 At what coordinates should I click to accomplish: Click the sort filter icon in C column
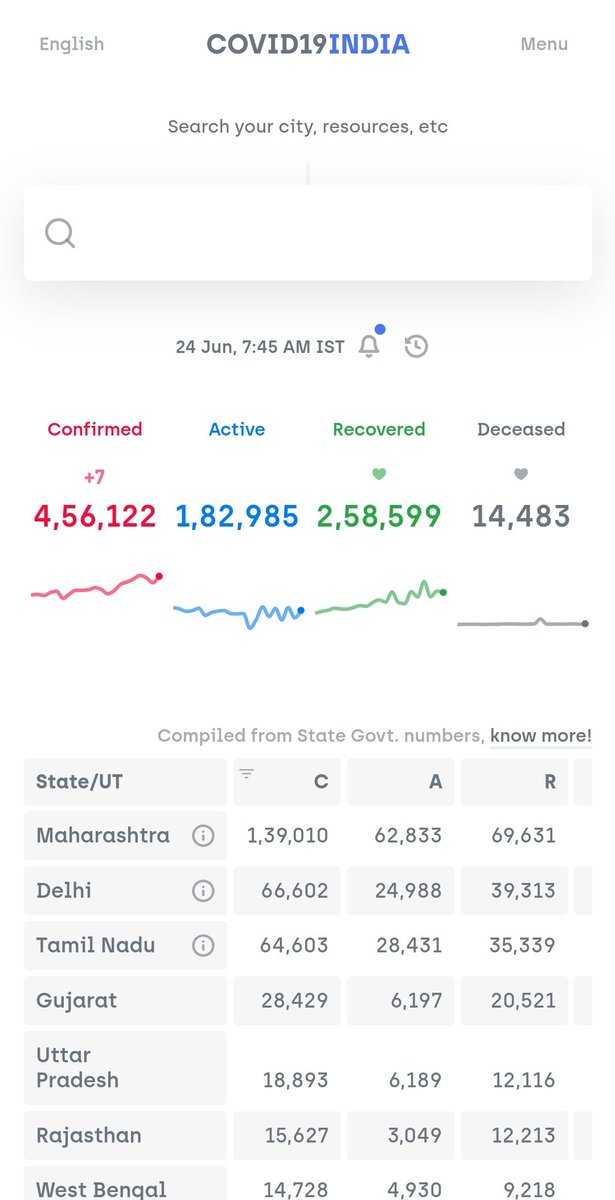[246, 773]
